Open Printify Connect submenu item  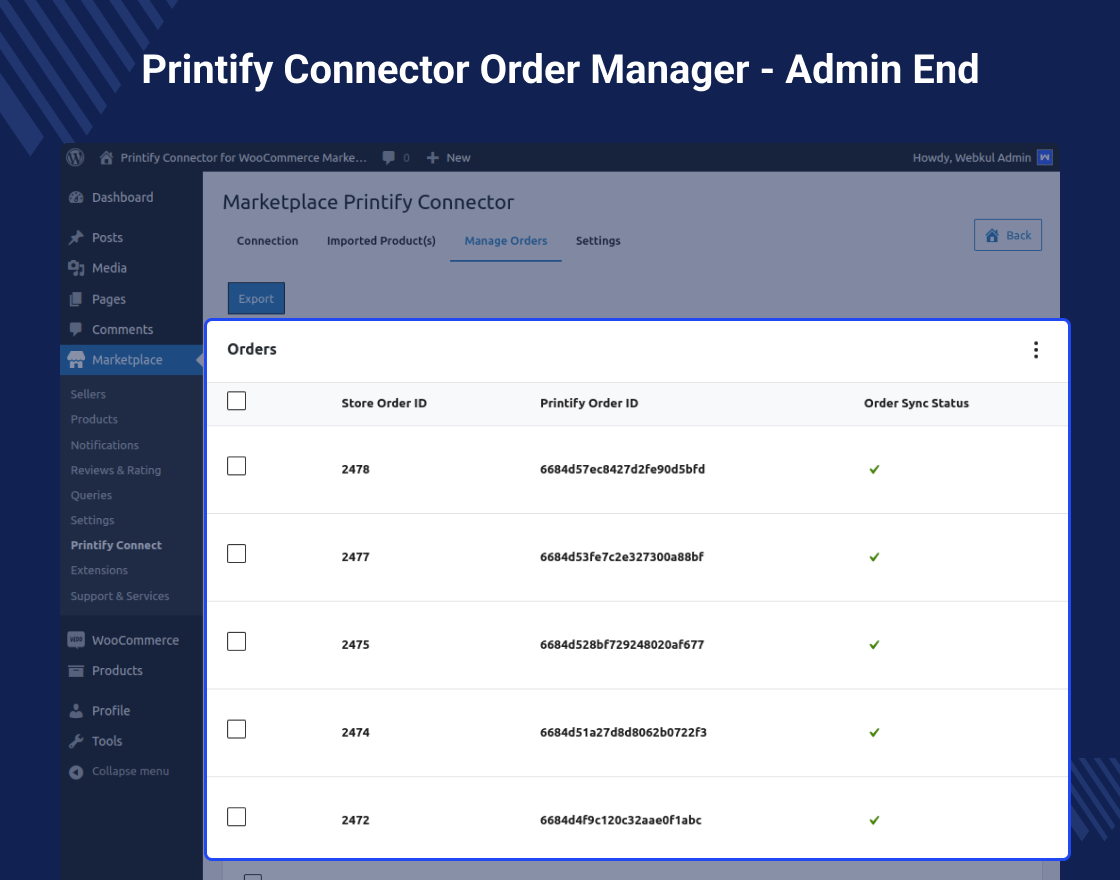116,545
